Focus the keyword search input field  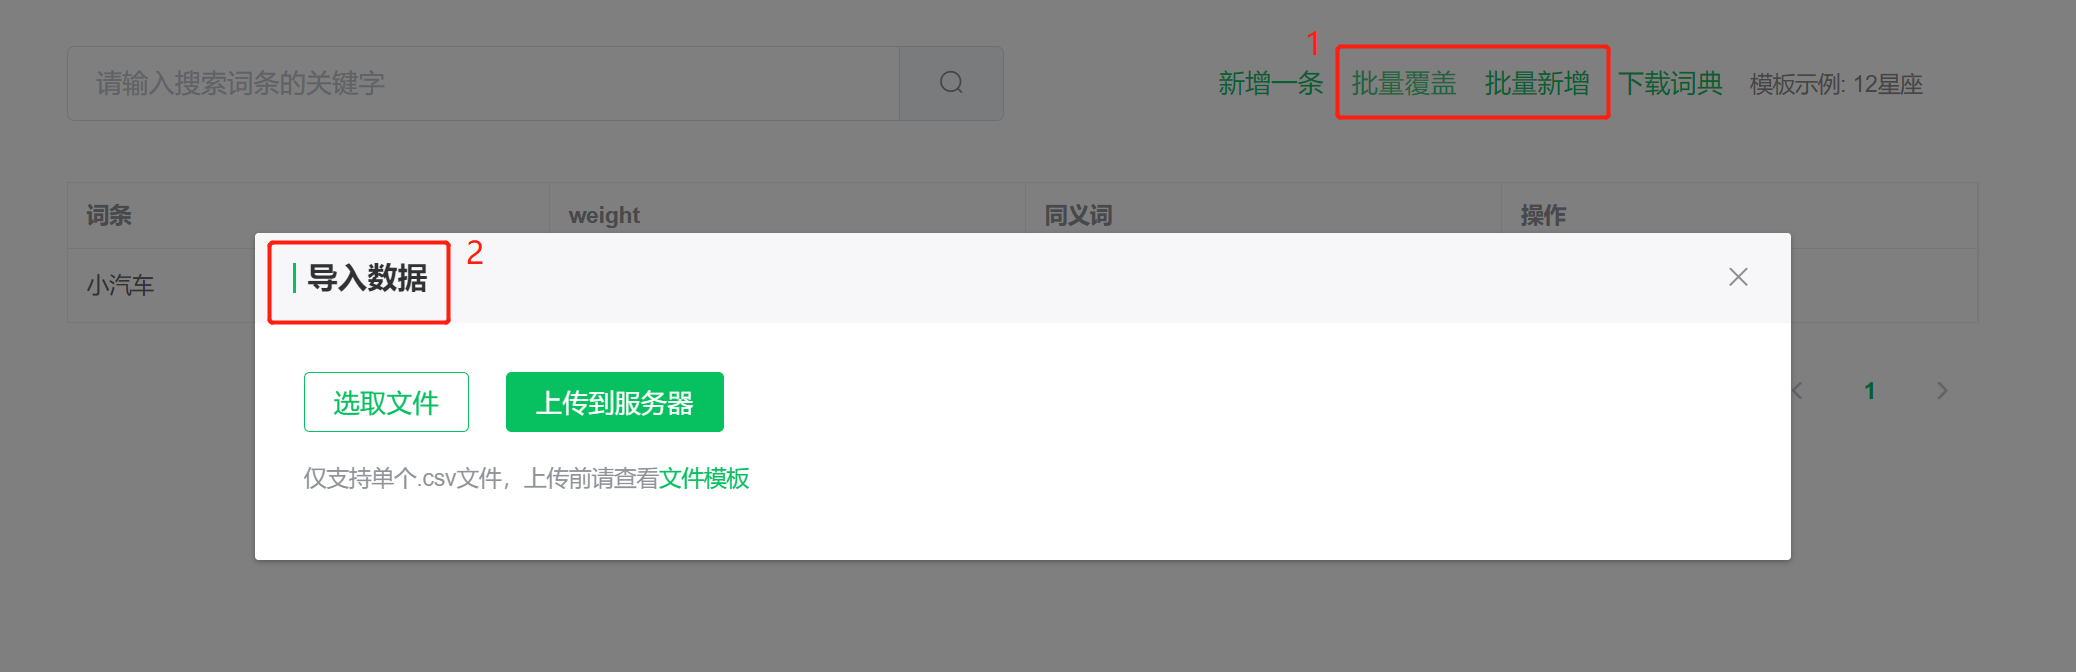pyautogui.click(x=483, y=83)
